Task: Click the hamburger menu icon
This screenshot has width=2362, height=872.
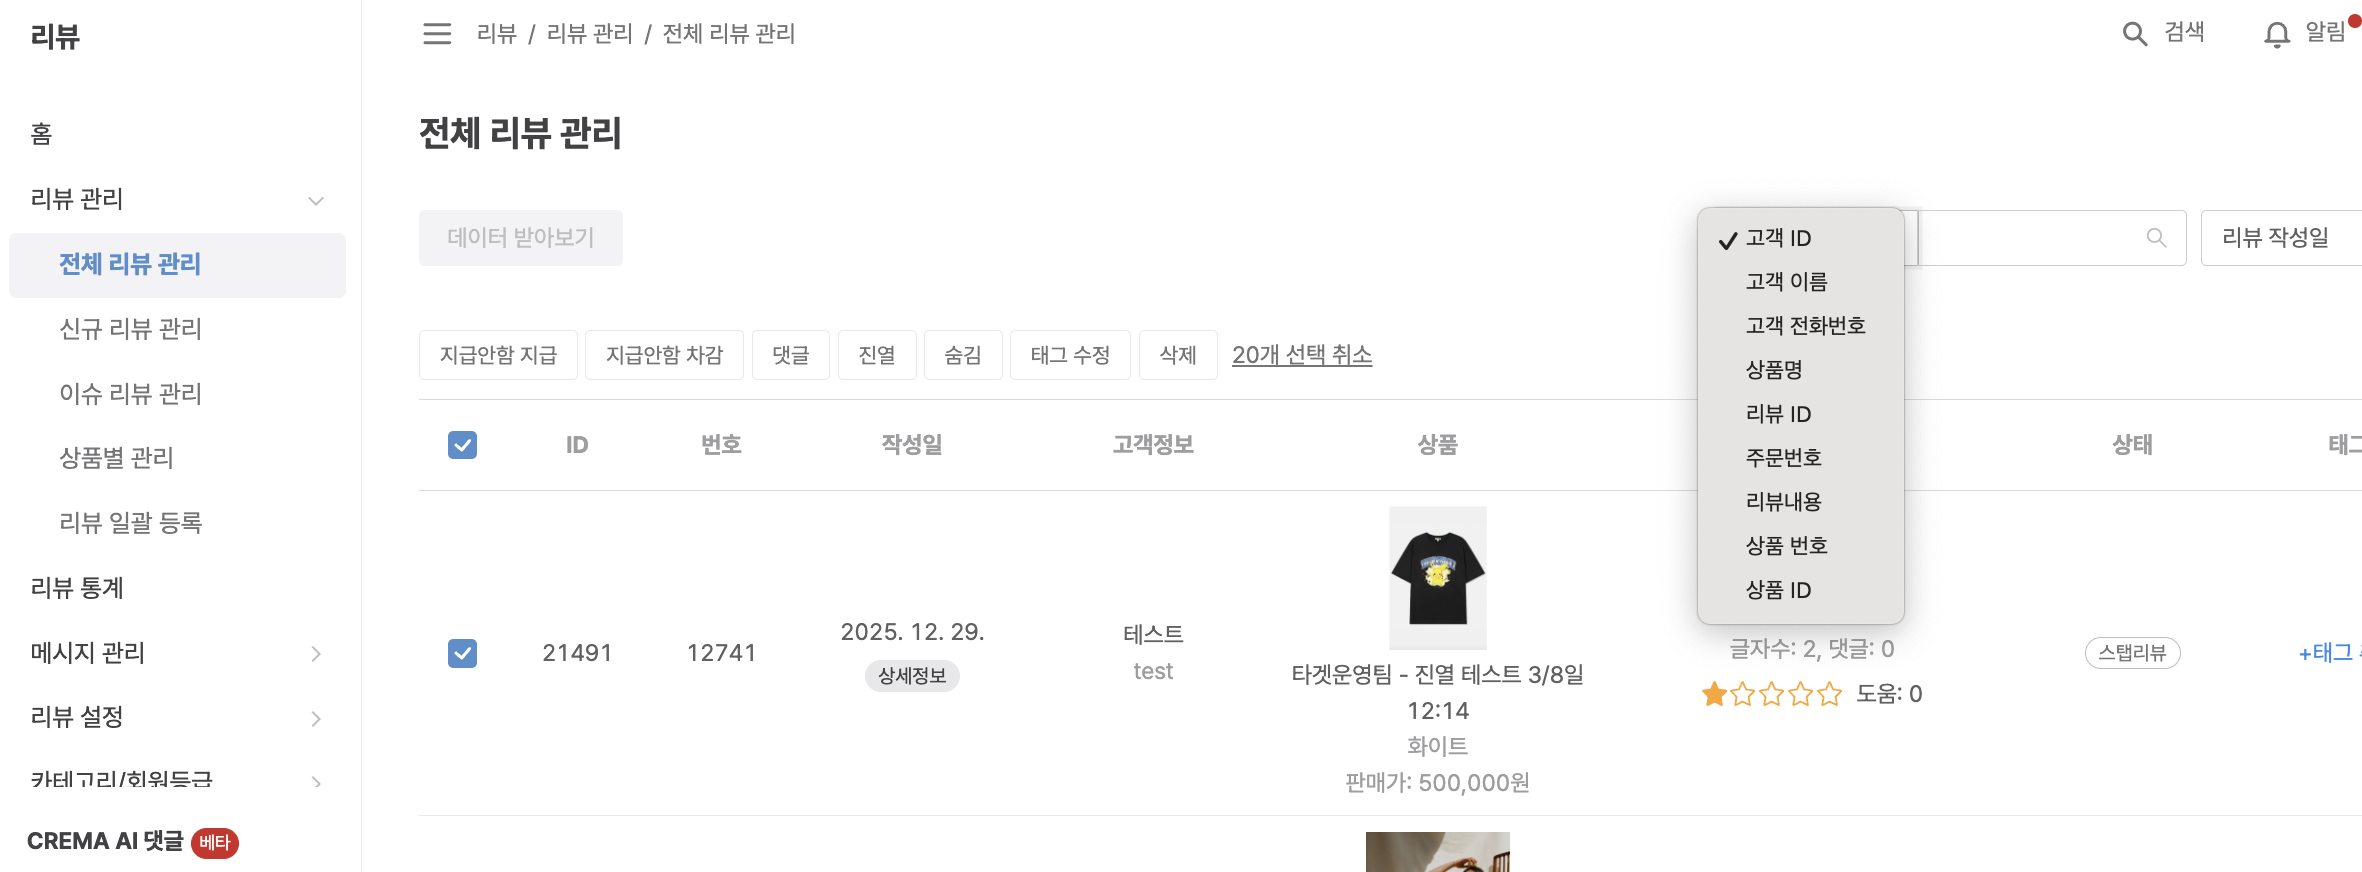Action: [x=437, y=34]
